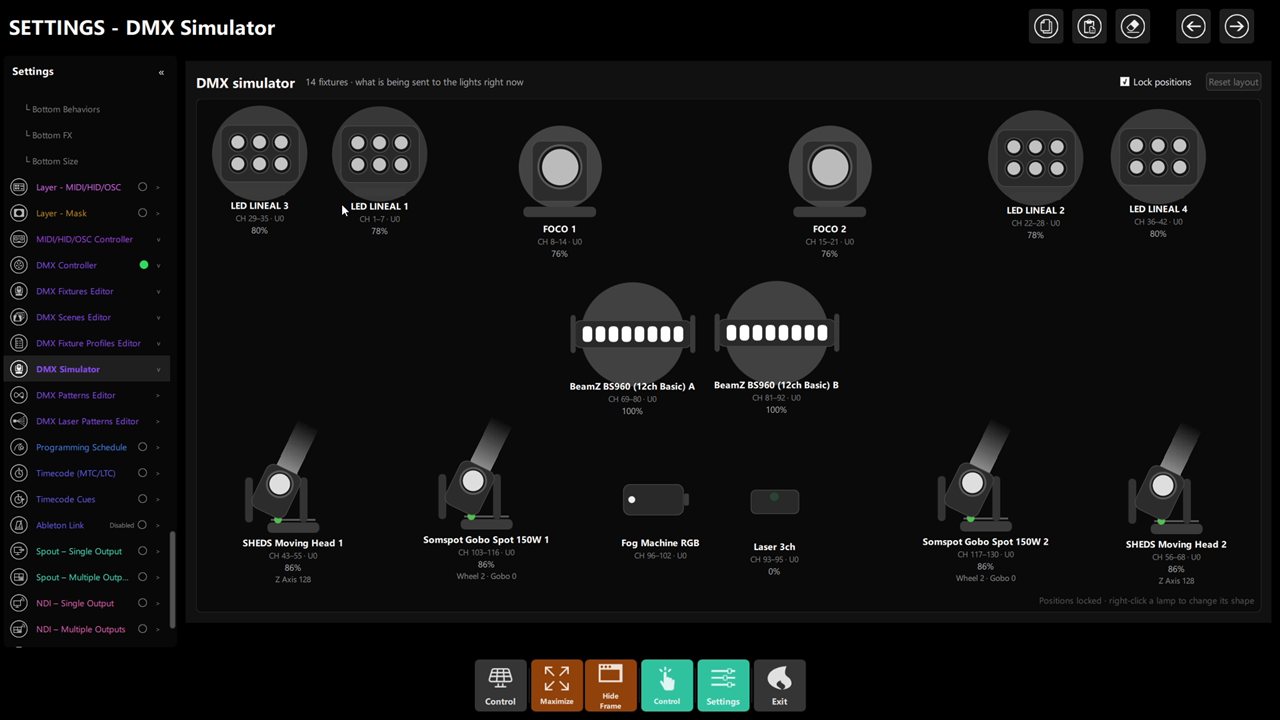Click the DMX Fixtures Editor sidebar icon

pyautogui.click(x=18, y=291)
